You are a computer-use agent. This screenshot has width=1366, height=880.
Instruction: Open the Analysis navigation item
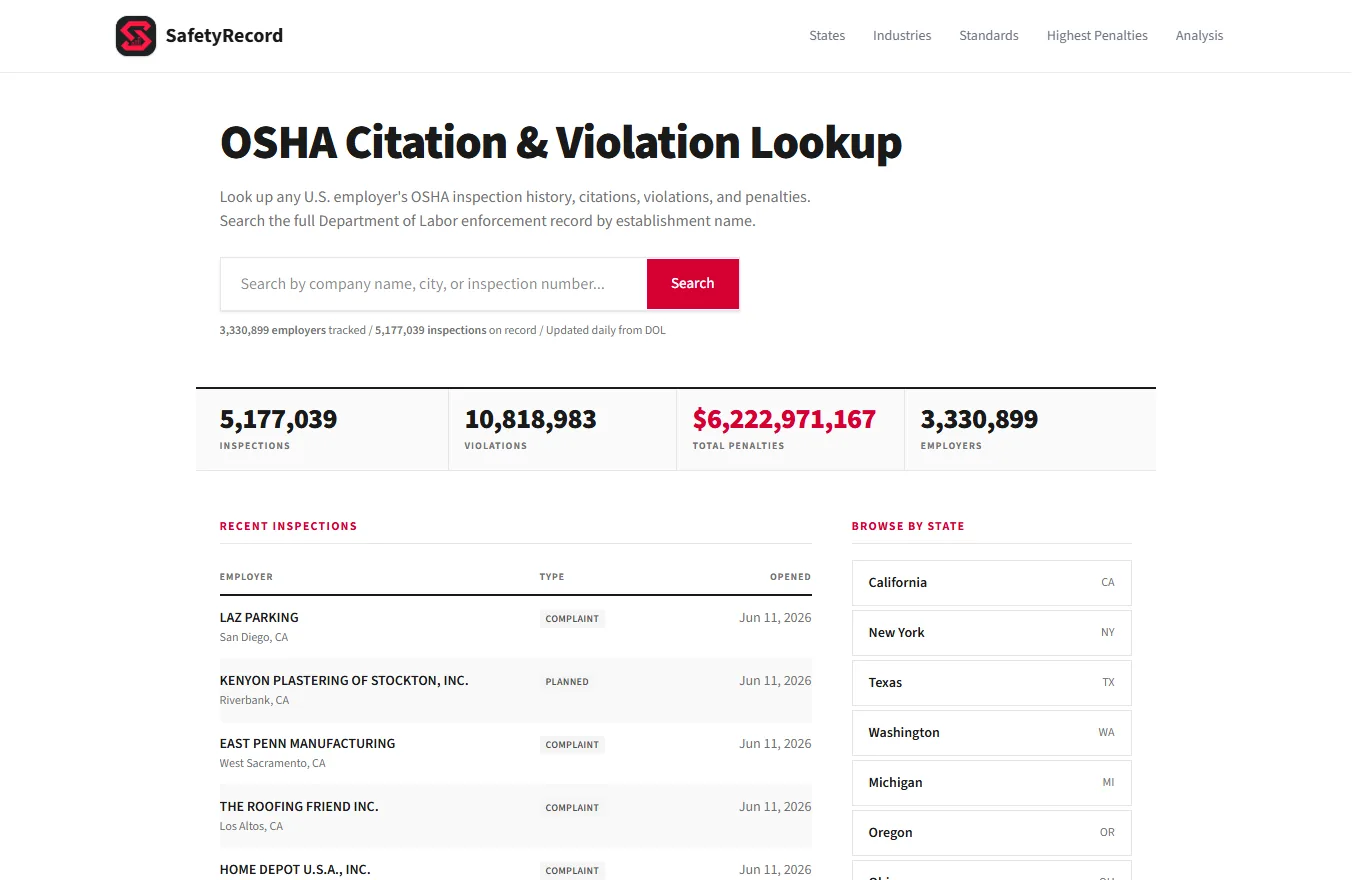[1199, 36]
